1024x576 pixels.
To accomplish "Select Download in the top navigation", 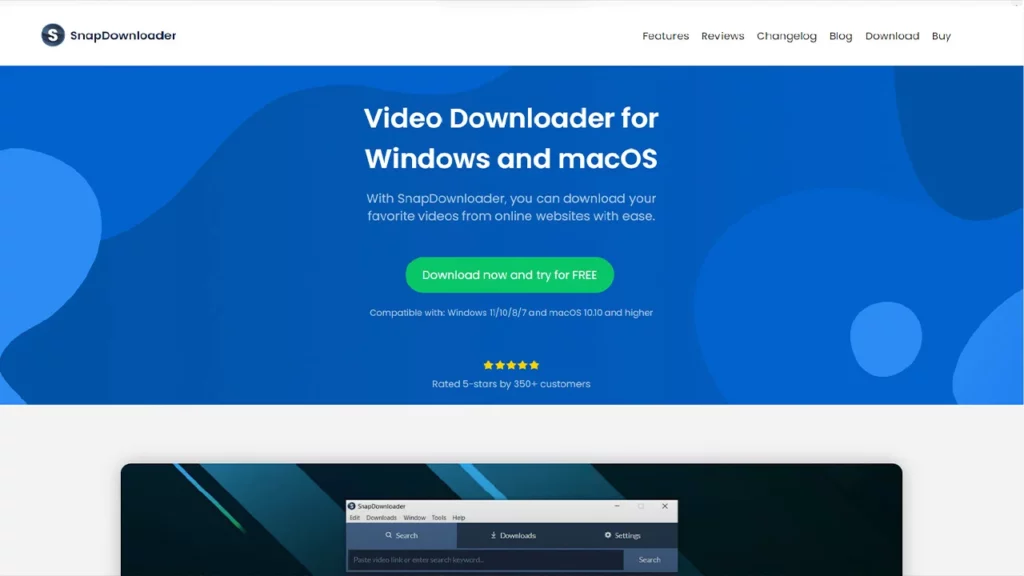I will (891, 36).
